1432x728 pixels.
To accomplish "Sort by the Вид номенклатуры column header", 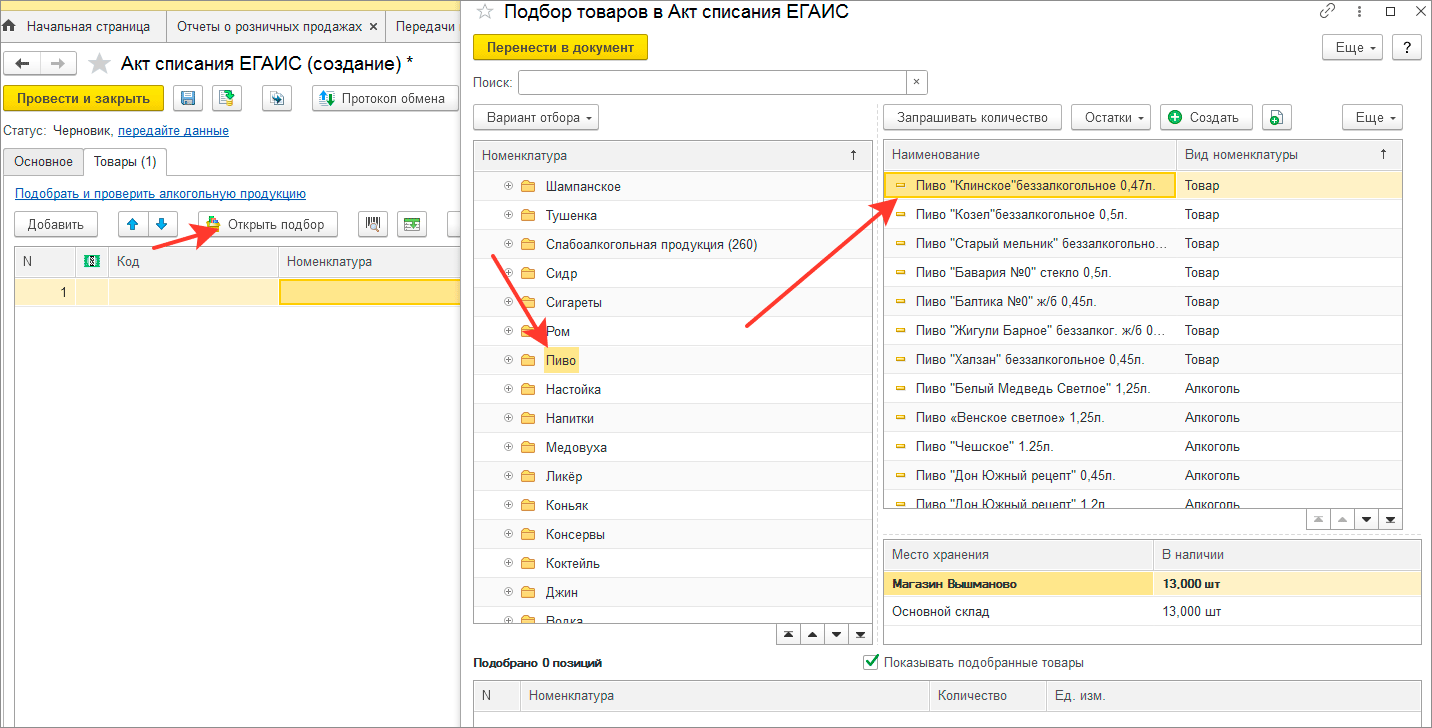I will (1289, 155).
